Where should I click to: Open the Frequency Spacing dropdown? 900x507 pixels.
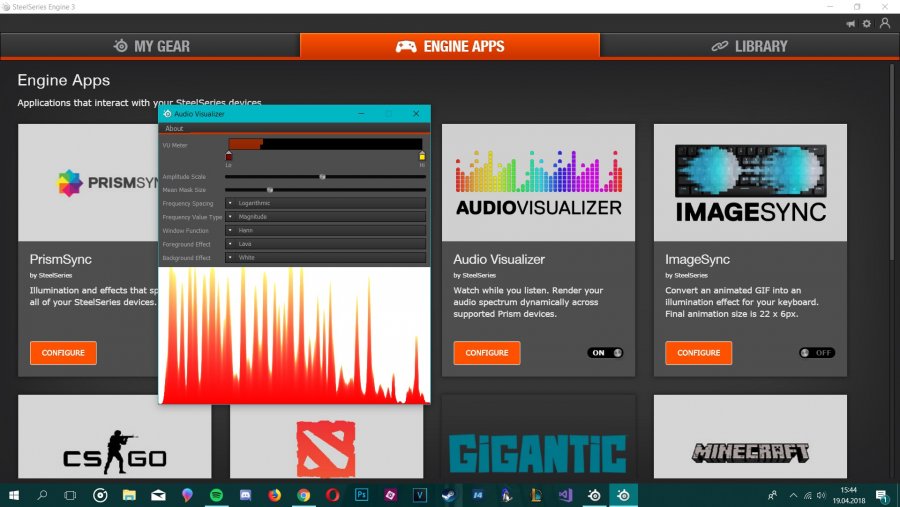point(325,203)
